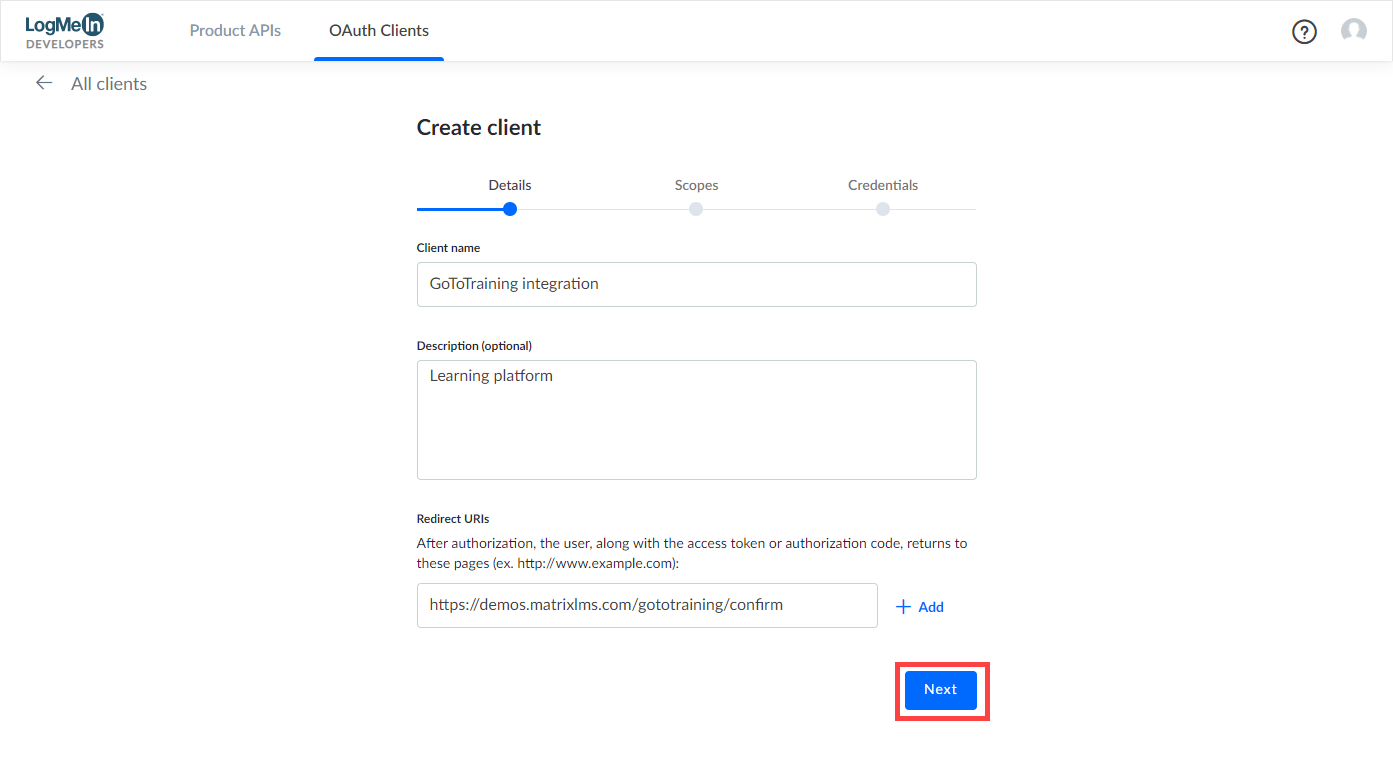Viewport: 1393px width, 767px height.
Task: Click the Scopes step progress dot
Action: [696, 209]
